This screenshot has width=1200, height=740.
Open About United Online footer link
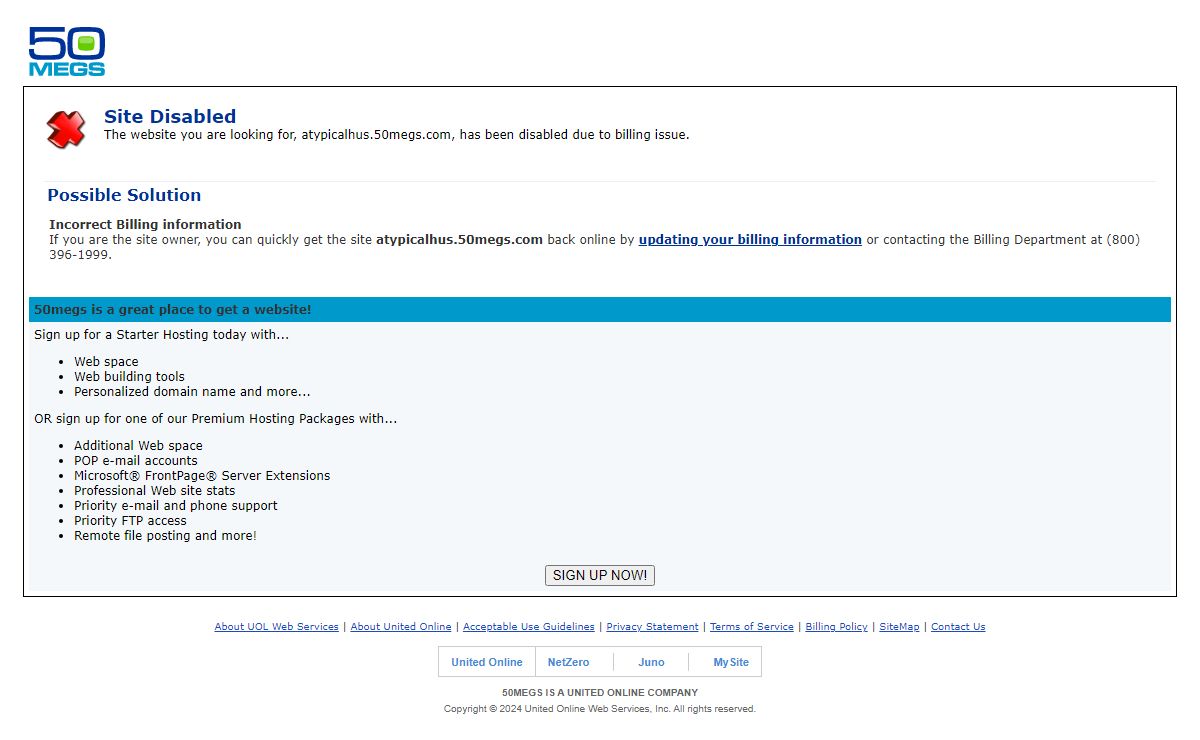401,627
